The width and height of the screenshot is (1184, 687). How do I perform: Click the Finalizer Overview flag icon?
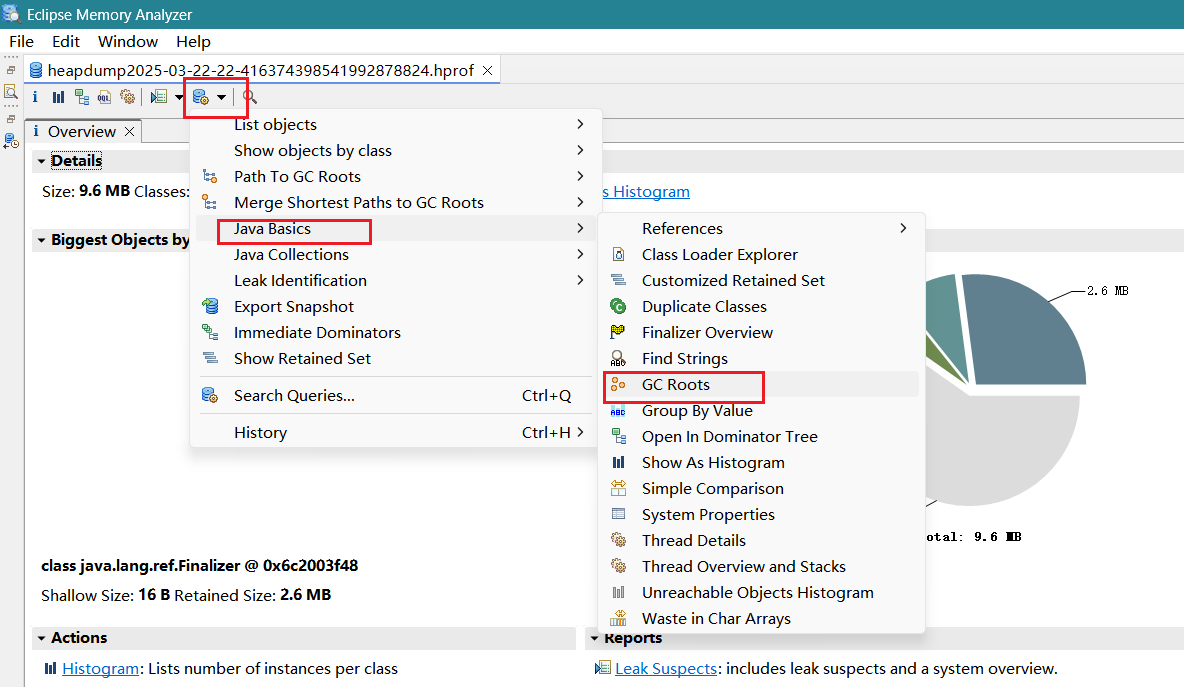point(618,332)
